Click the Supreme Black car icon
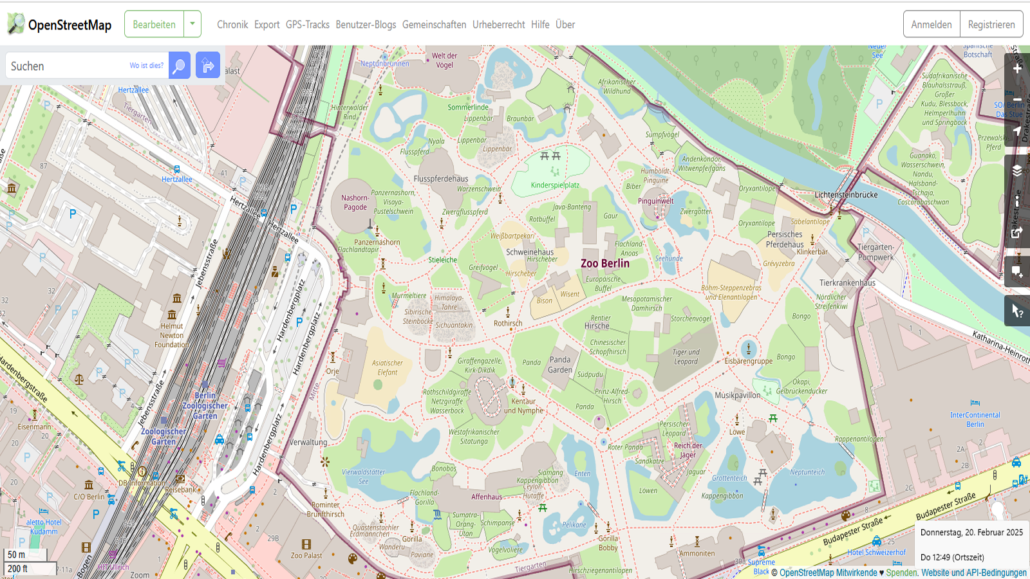This screenshot has height=579, width=1030. click(x=761, y=551)
